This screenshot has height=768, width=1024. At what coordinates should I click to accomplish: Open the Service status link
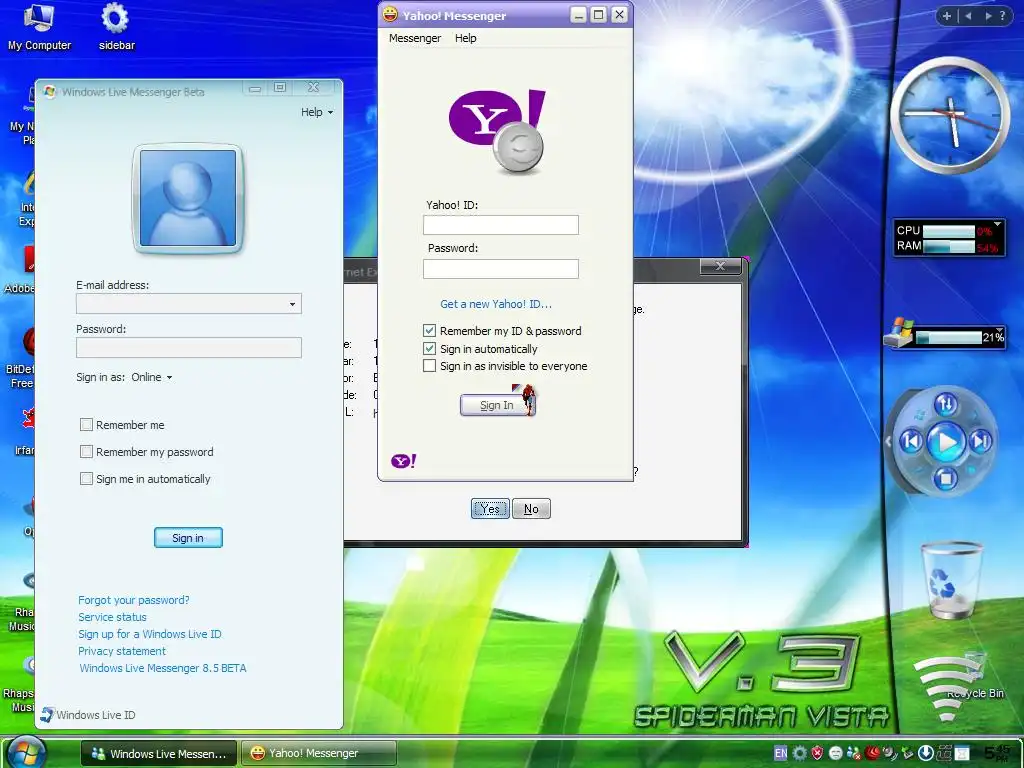(112, 616)
